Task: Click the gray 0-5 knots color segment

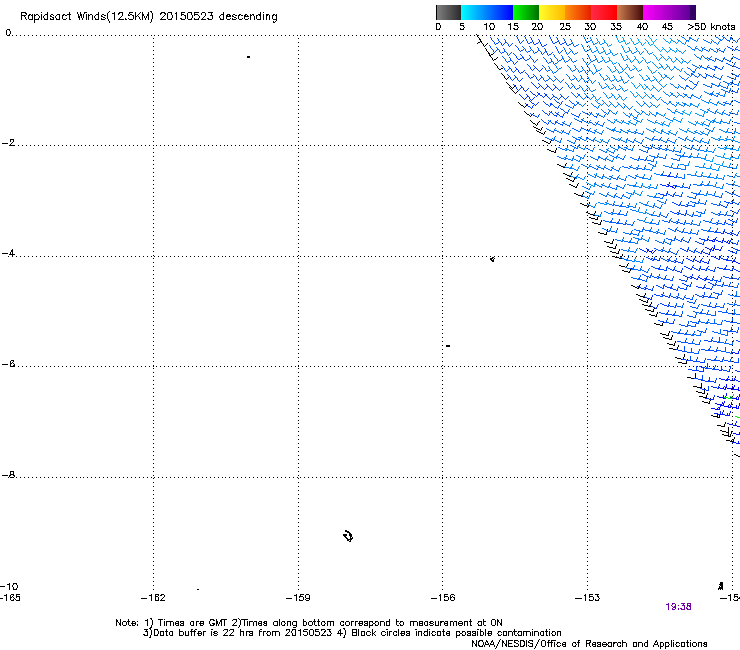Action: (448, 12)
